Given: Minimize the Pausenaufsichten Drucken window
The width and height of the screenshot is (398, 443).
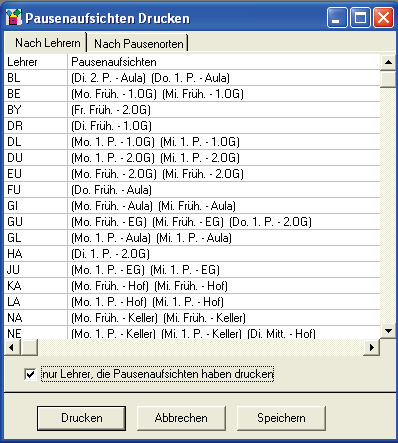Looking at the screenshot, I should [337, 18].
